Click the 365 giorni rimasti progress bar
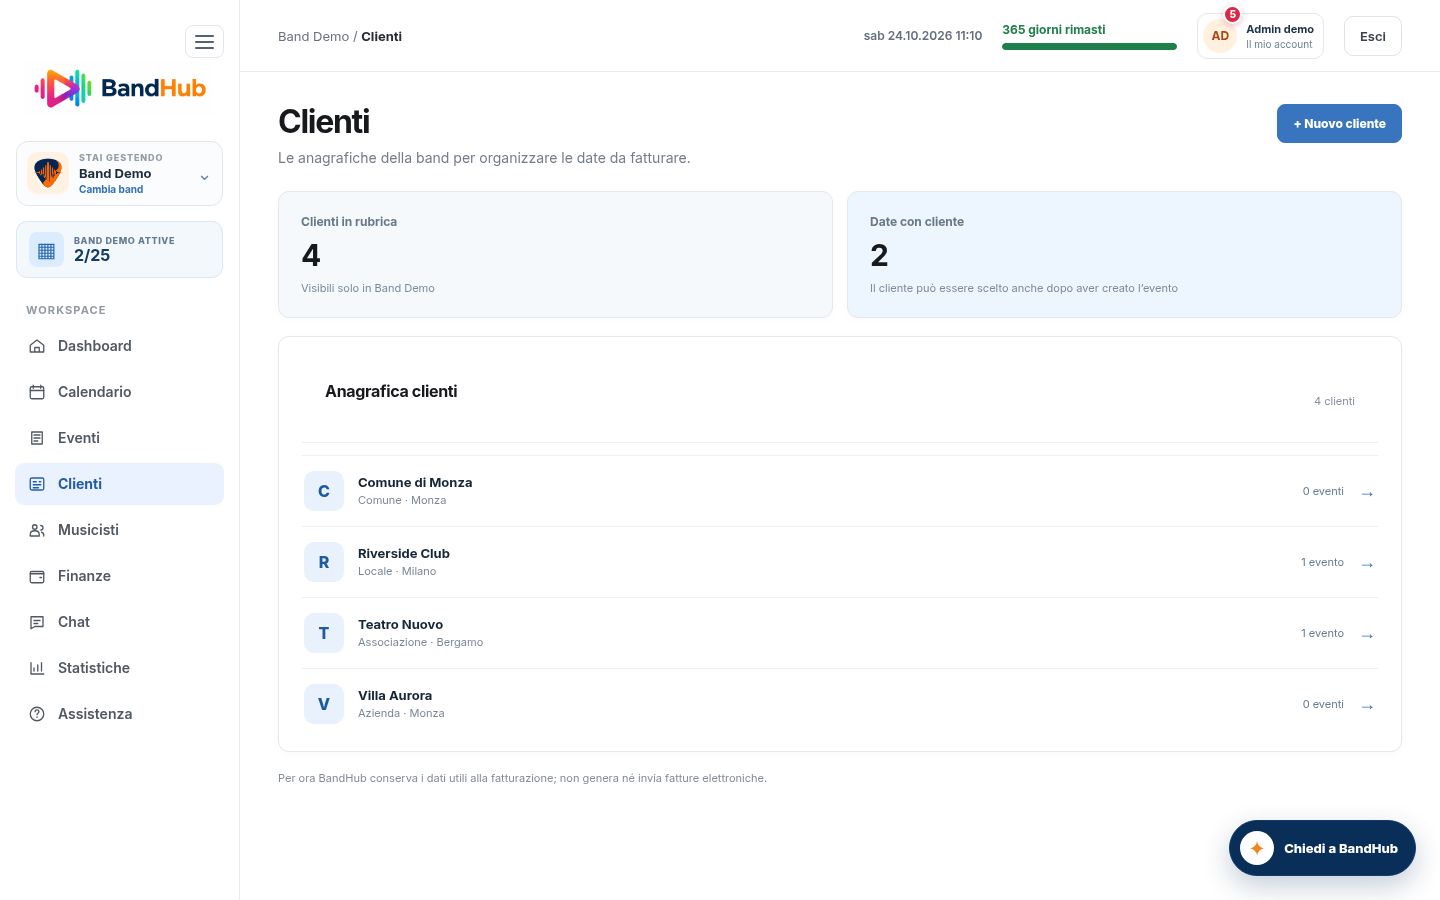The image size is (1440, 900). [x=1089, y=46]
